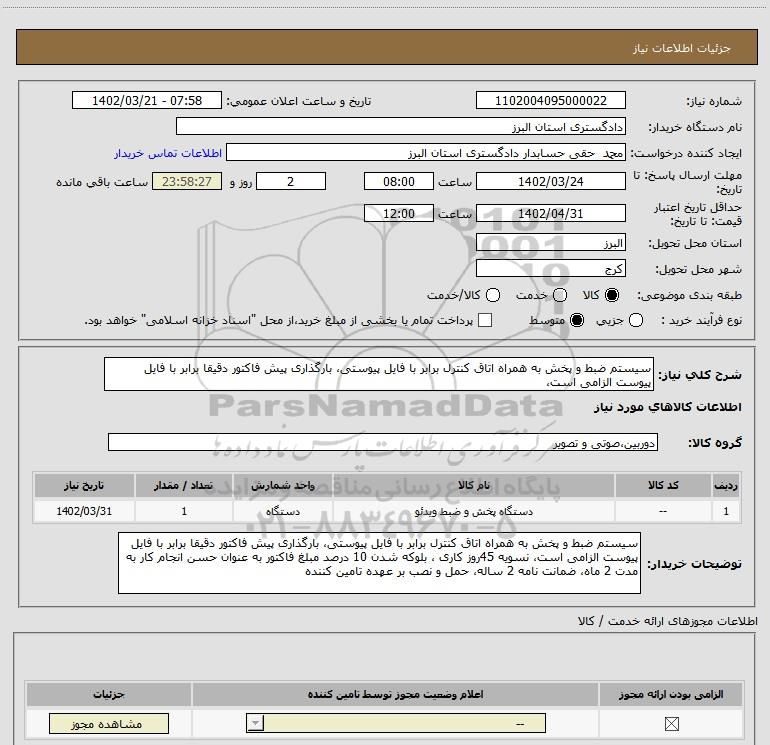
Task: Click the الزامی بودن ارائه مجوز column header
Action: click(x=671, y=694)
